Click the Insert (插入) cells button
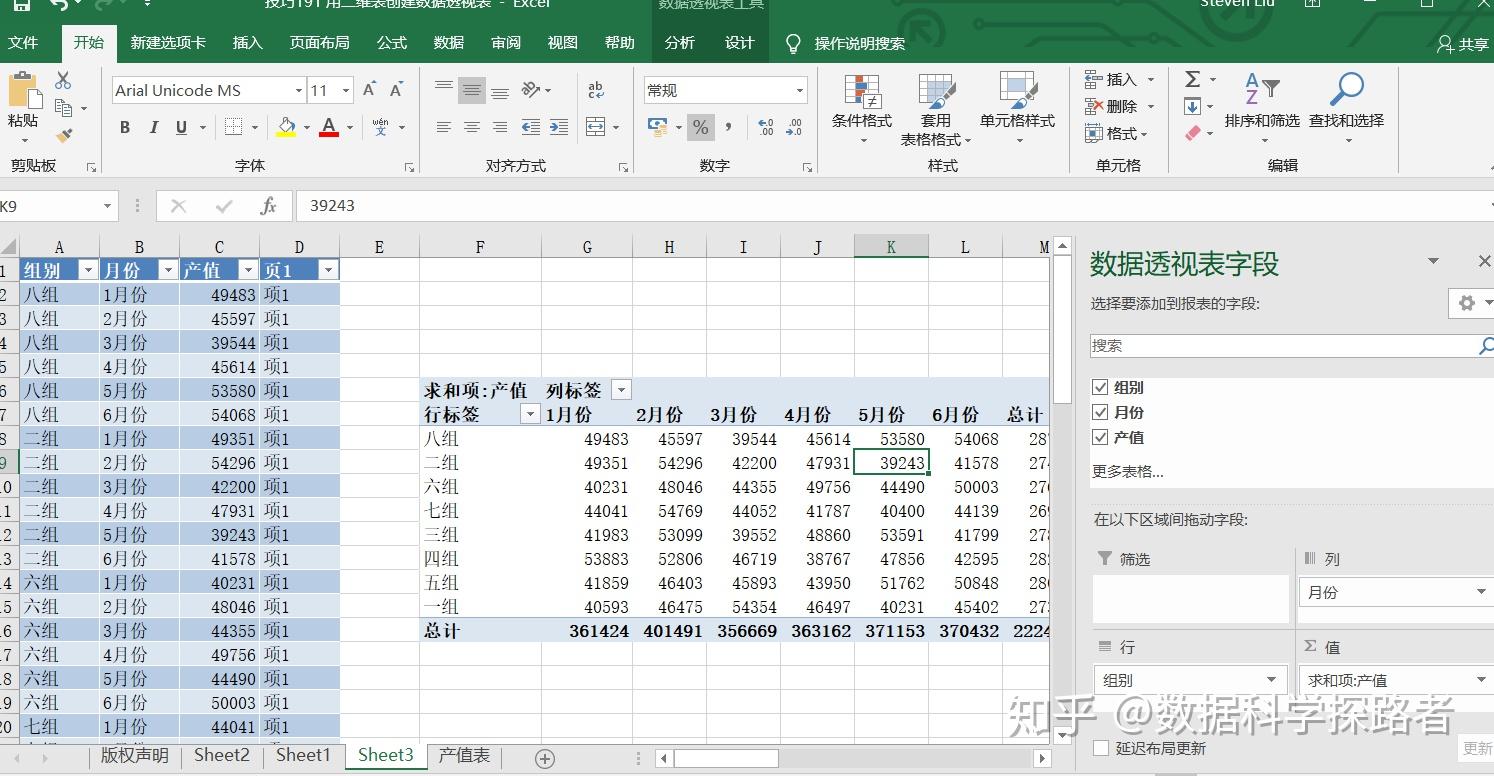Screen dimensions: 1494x776 1120,79
